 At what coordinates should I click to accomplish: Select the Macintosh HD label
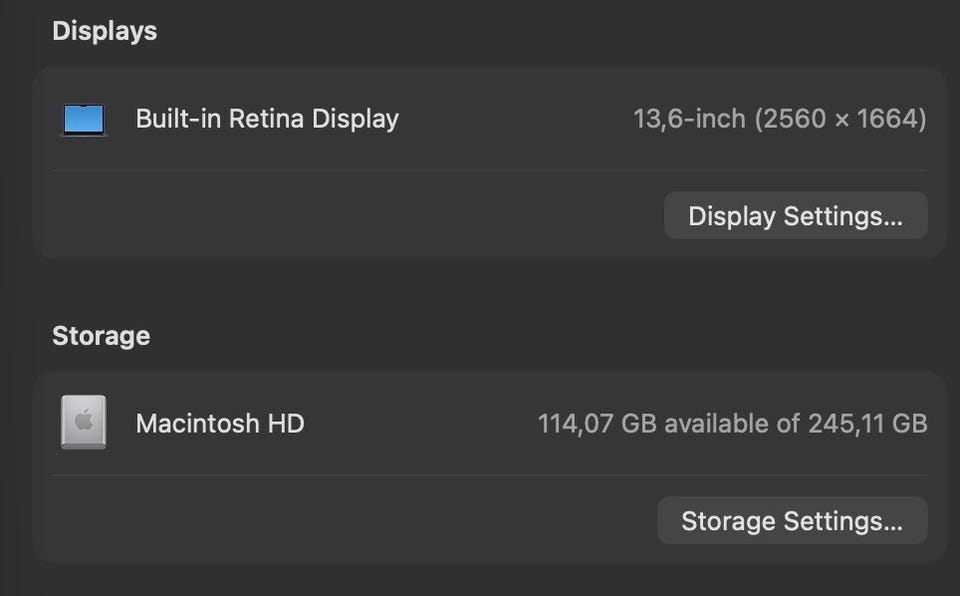220,423
